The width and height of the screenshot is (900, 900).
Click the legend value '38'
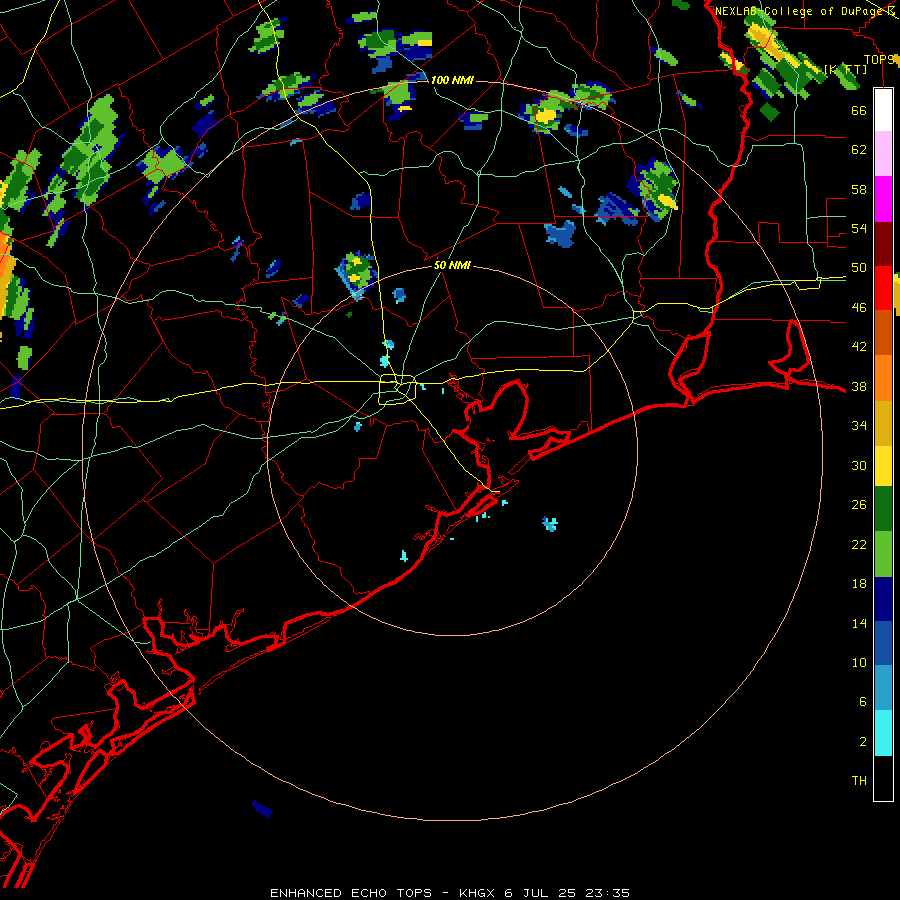pos(859,386)
